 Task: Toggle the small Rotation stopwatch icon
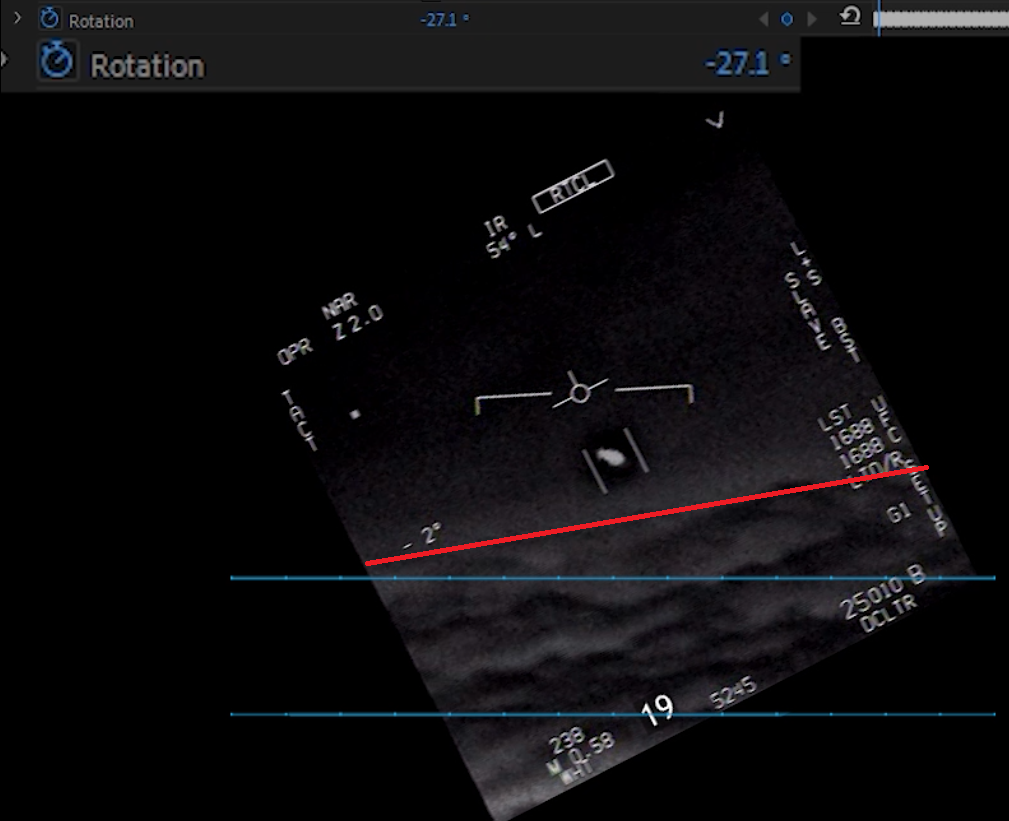point(48,19)
